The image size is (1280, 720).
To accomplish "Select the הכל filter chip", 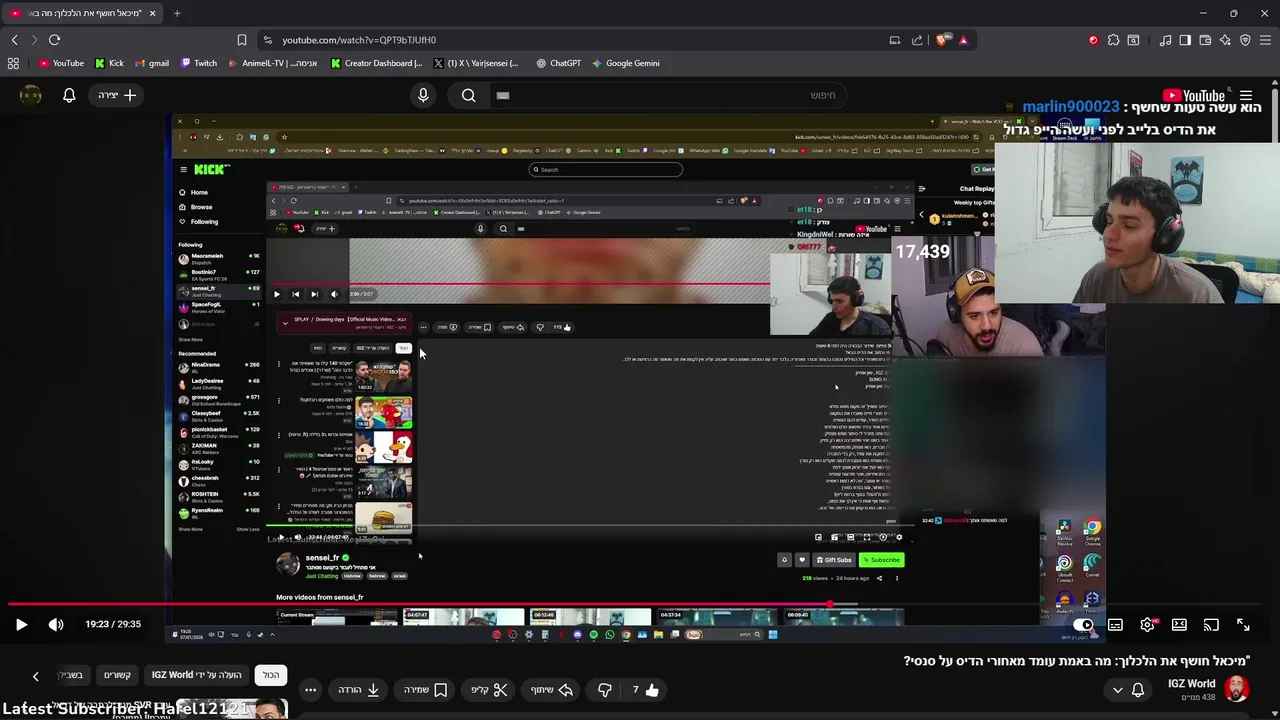I will [271, 675].
